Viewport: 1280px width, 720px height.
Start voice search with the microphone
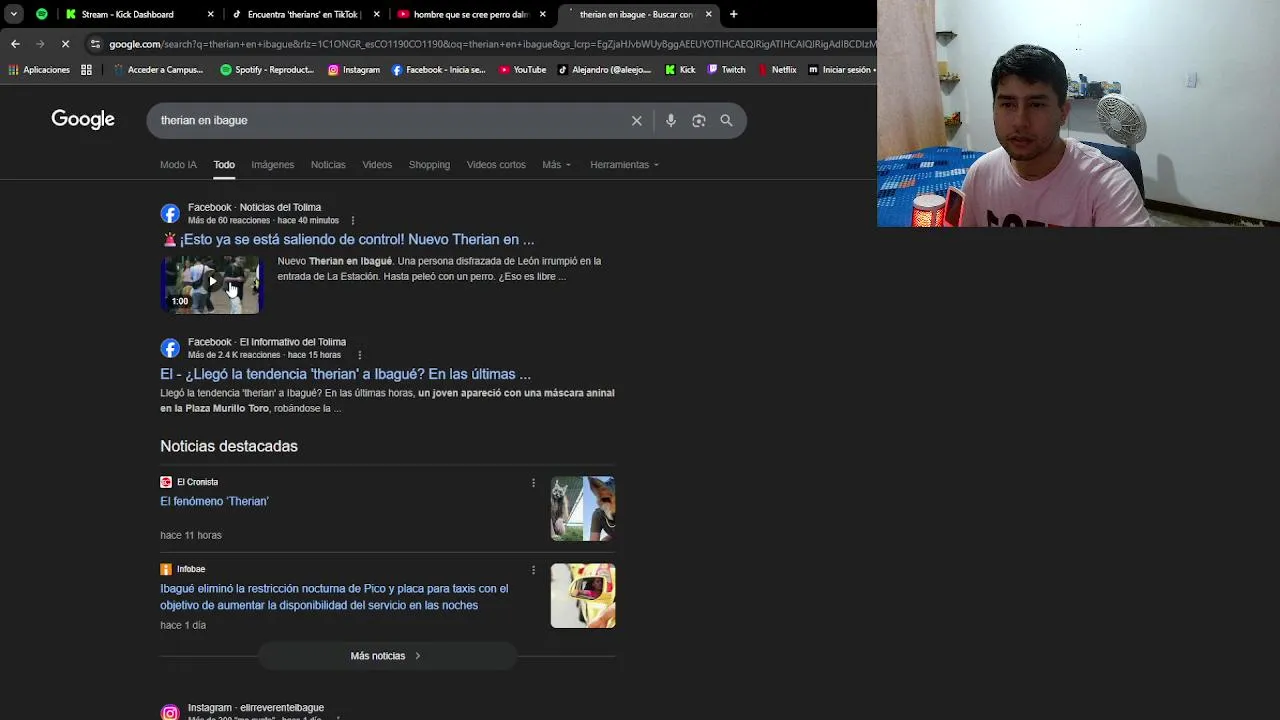pyautogui.click(x=671, y=120)
